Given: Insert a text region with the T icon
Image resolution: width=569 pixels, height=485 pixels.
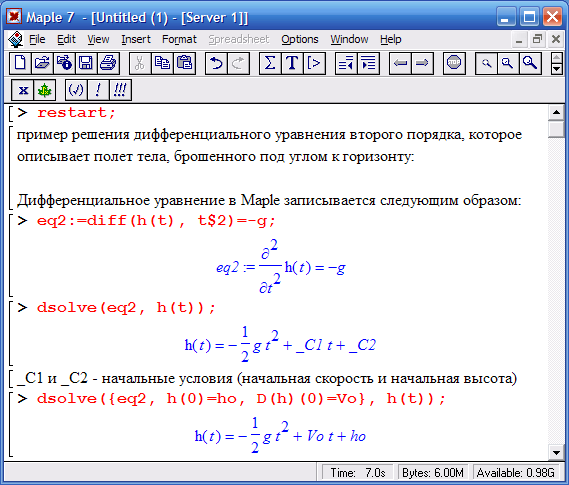Looking at the screenshot, I should (292, 63).
